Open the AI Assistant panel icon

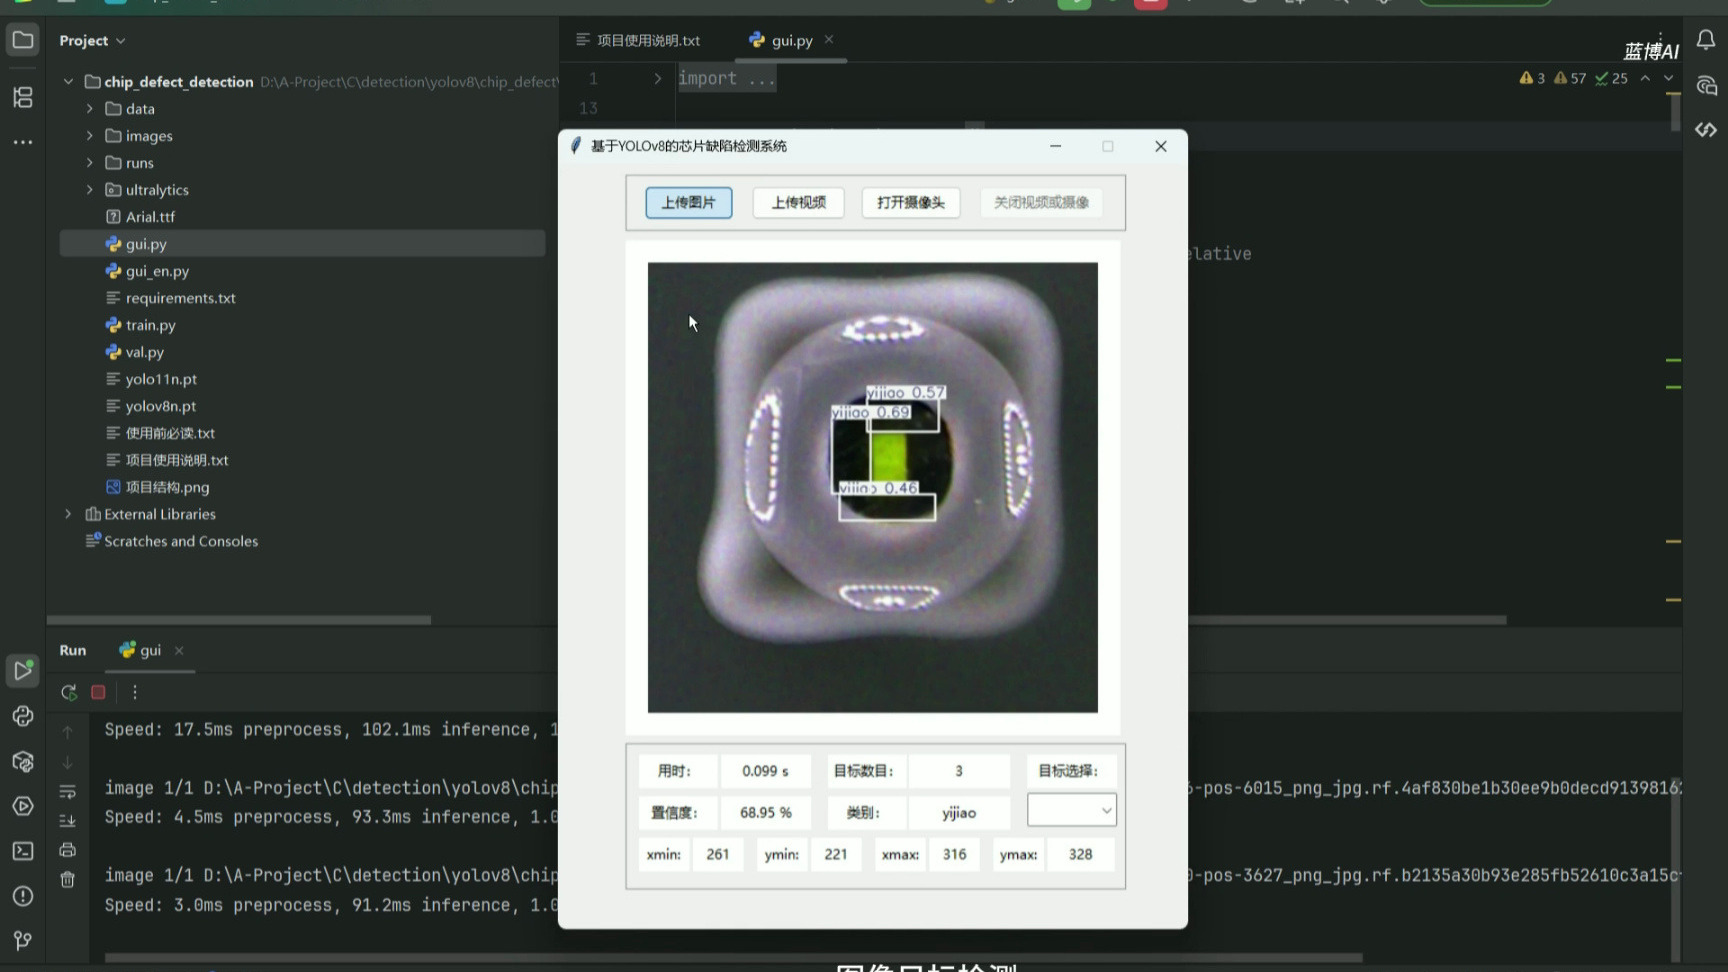pos(1706,87)
